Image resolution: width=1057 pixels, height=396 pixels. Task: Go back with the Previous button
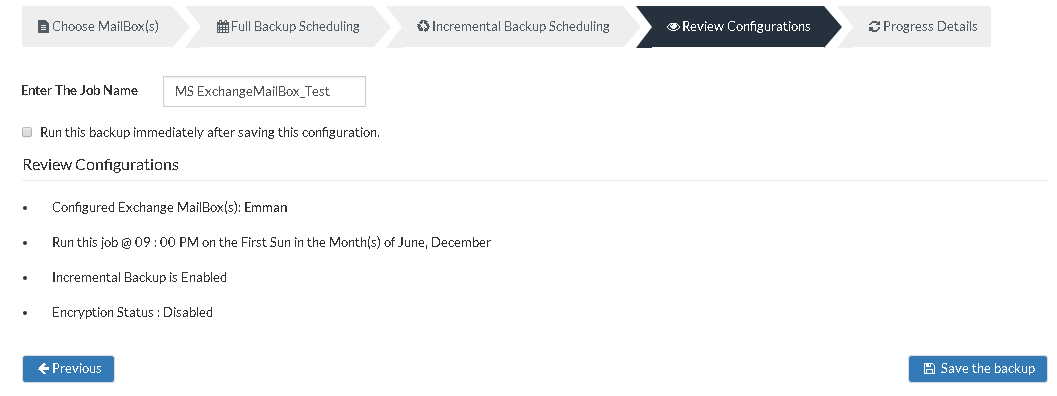tap(68, 368)
